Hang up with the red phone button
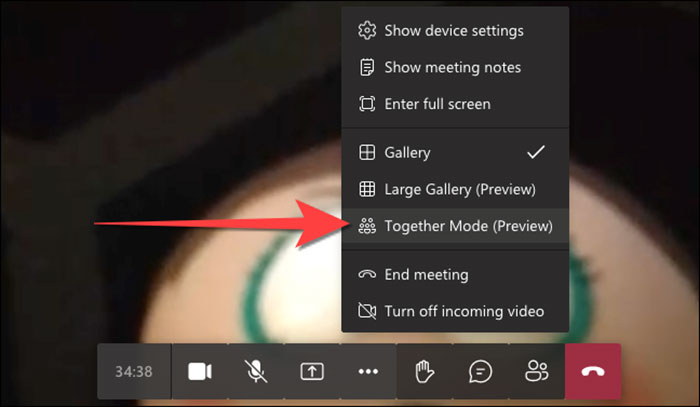 (x=593, y=371)
